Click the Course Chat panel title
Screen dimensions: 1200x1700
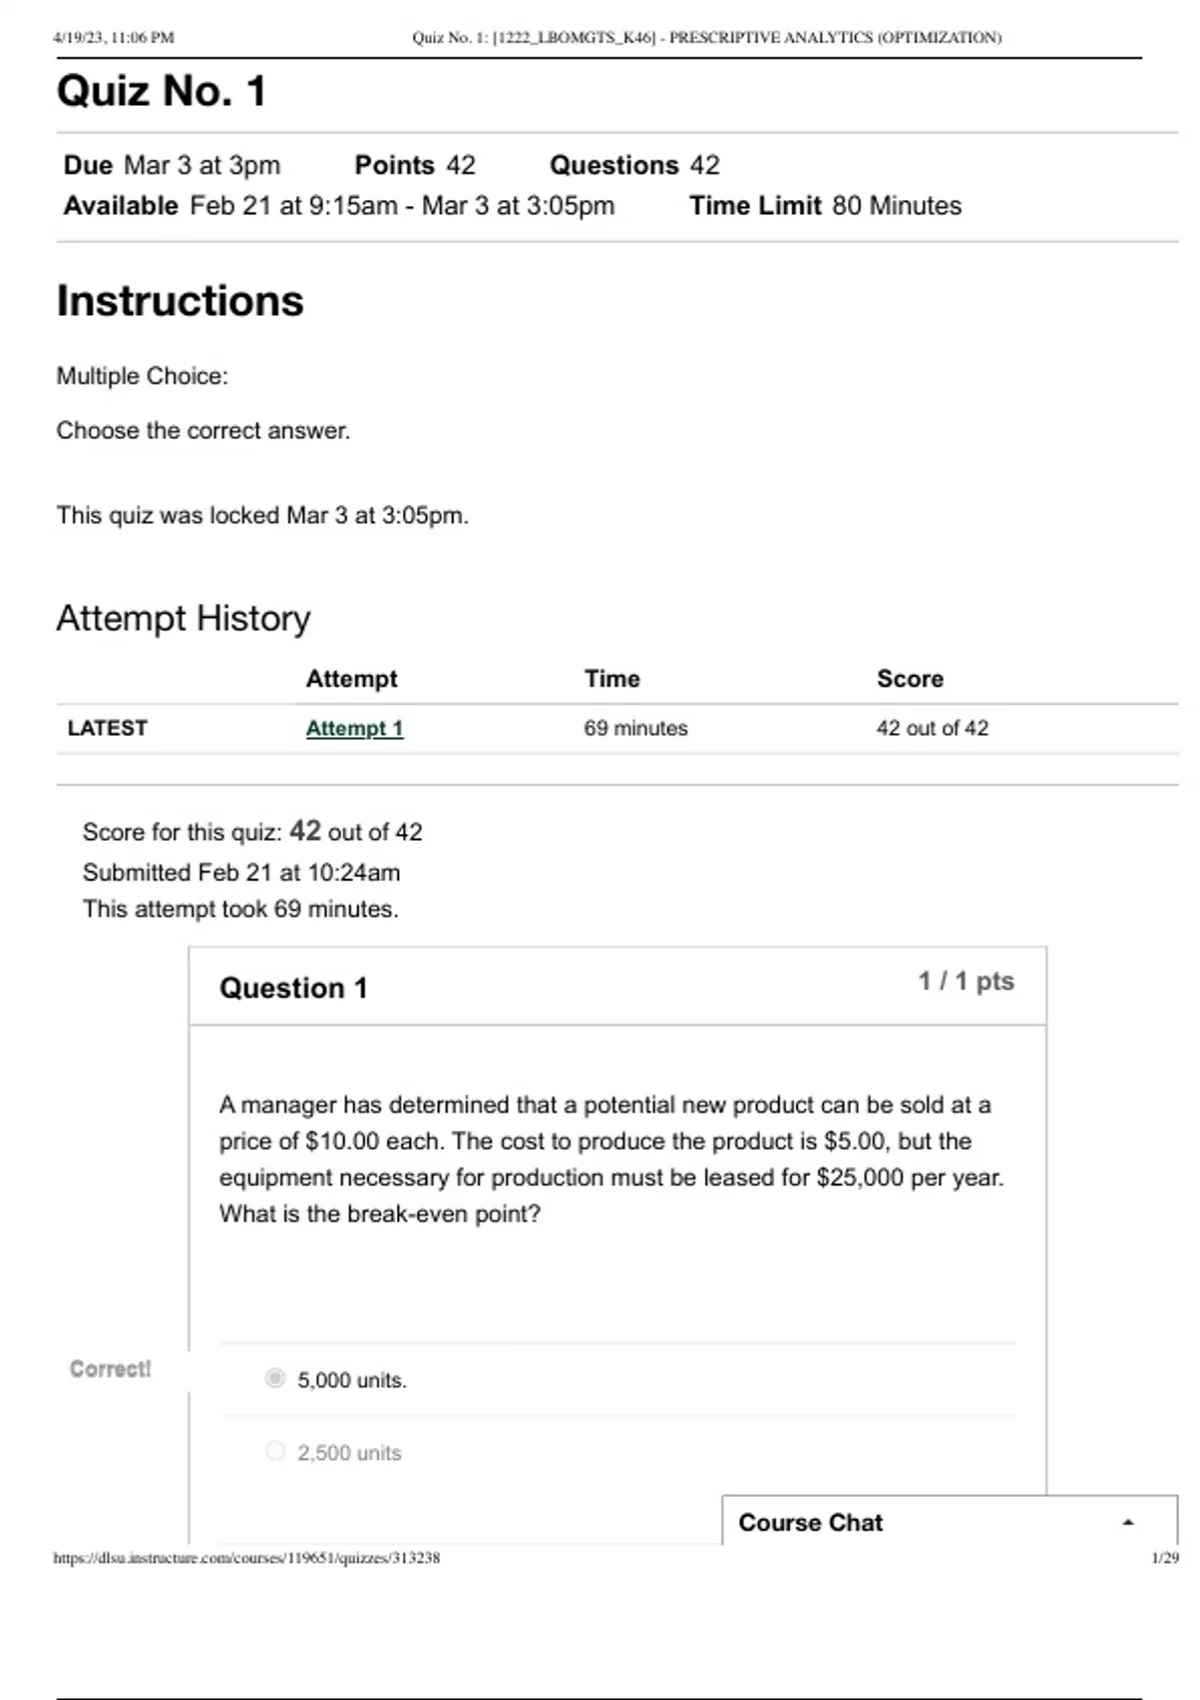coord(810,1522)
